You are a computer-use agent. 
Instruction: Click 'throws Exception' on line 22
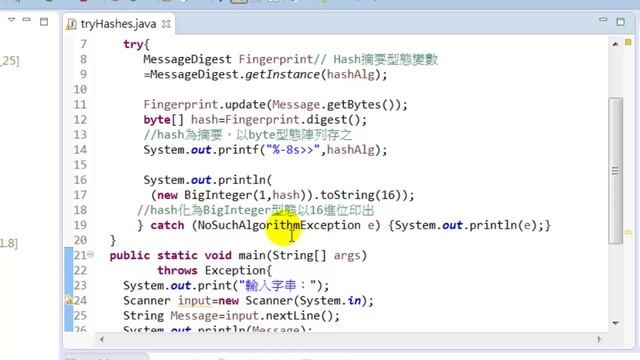[212, 270]
